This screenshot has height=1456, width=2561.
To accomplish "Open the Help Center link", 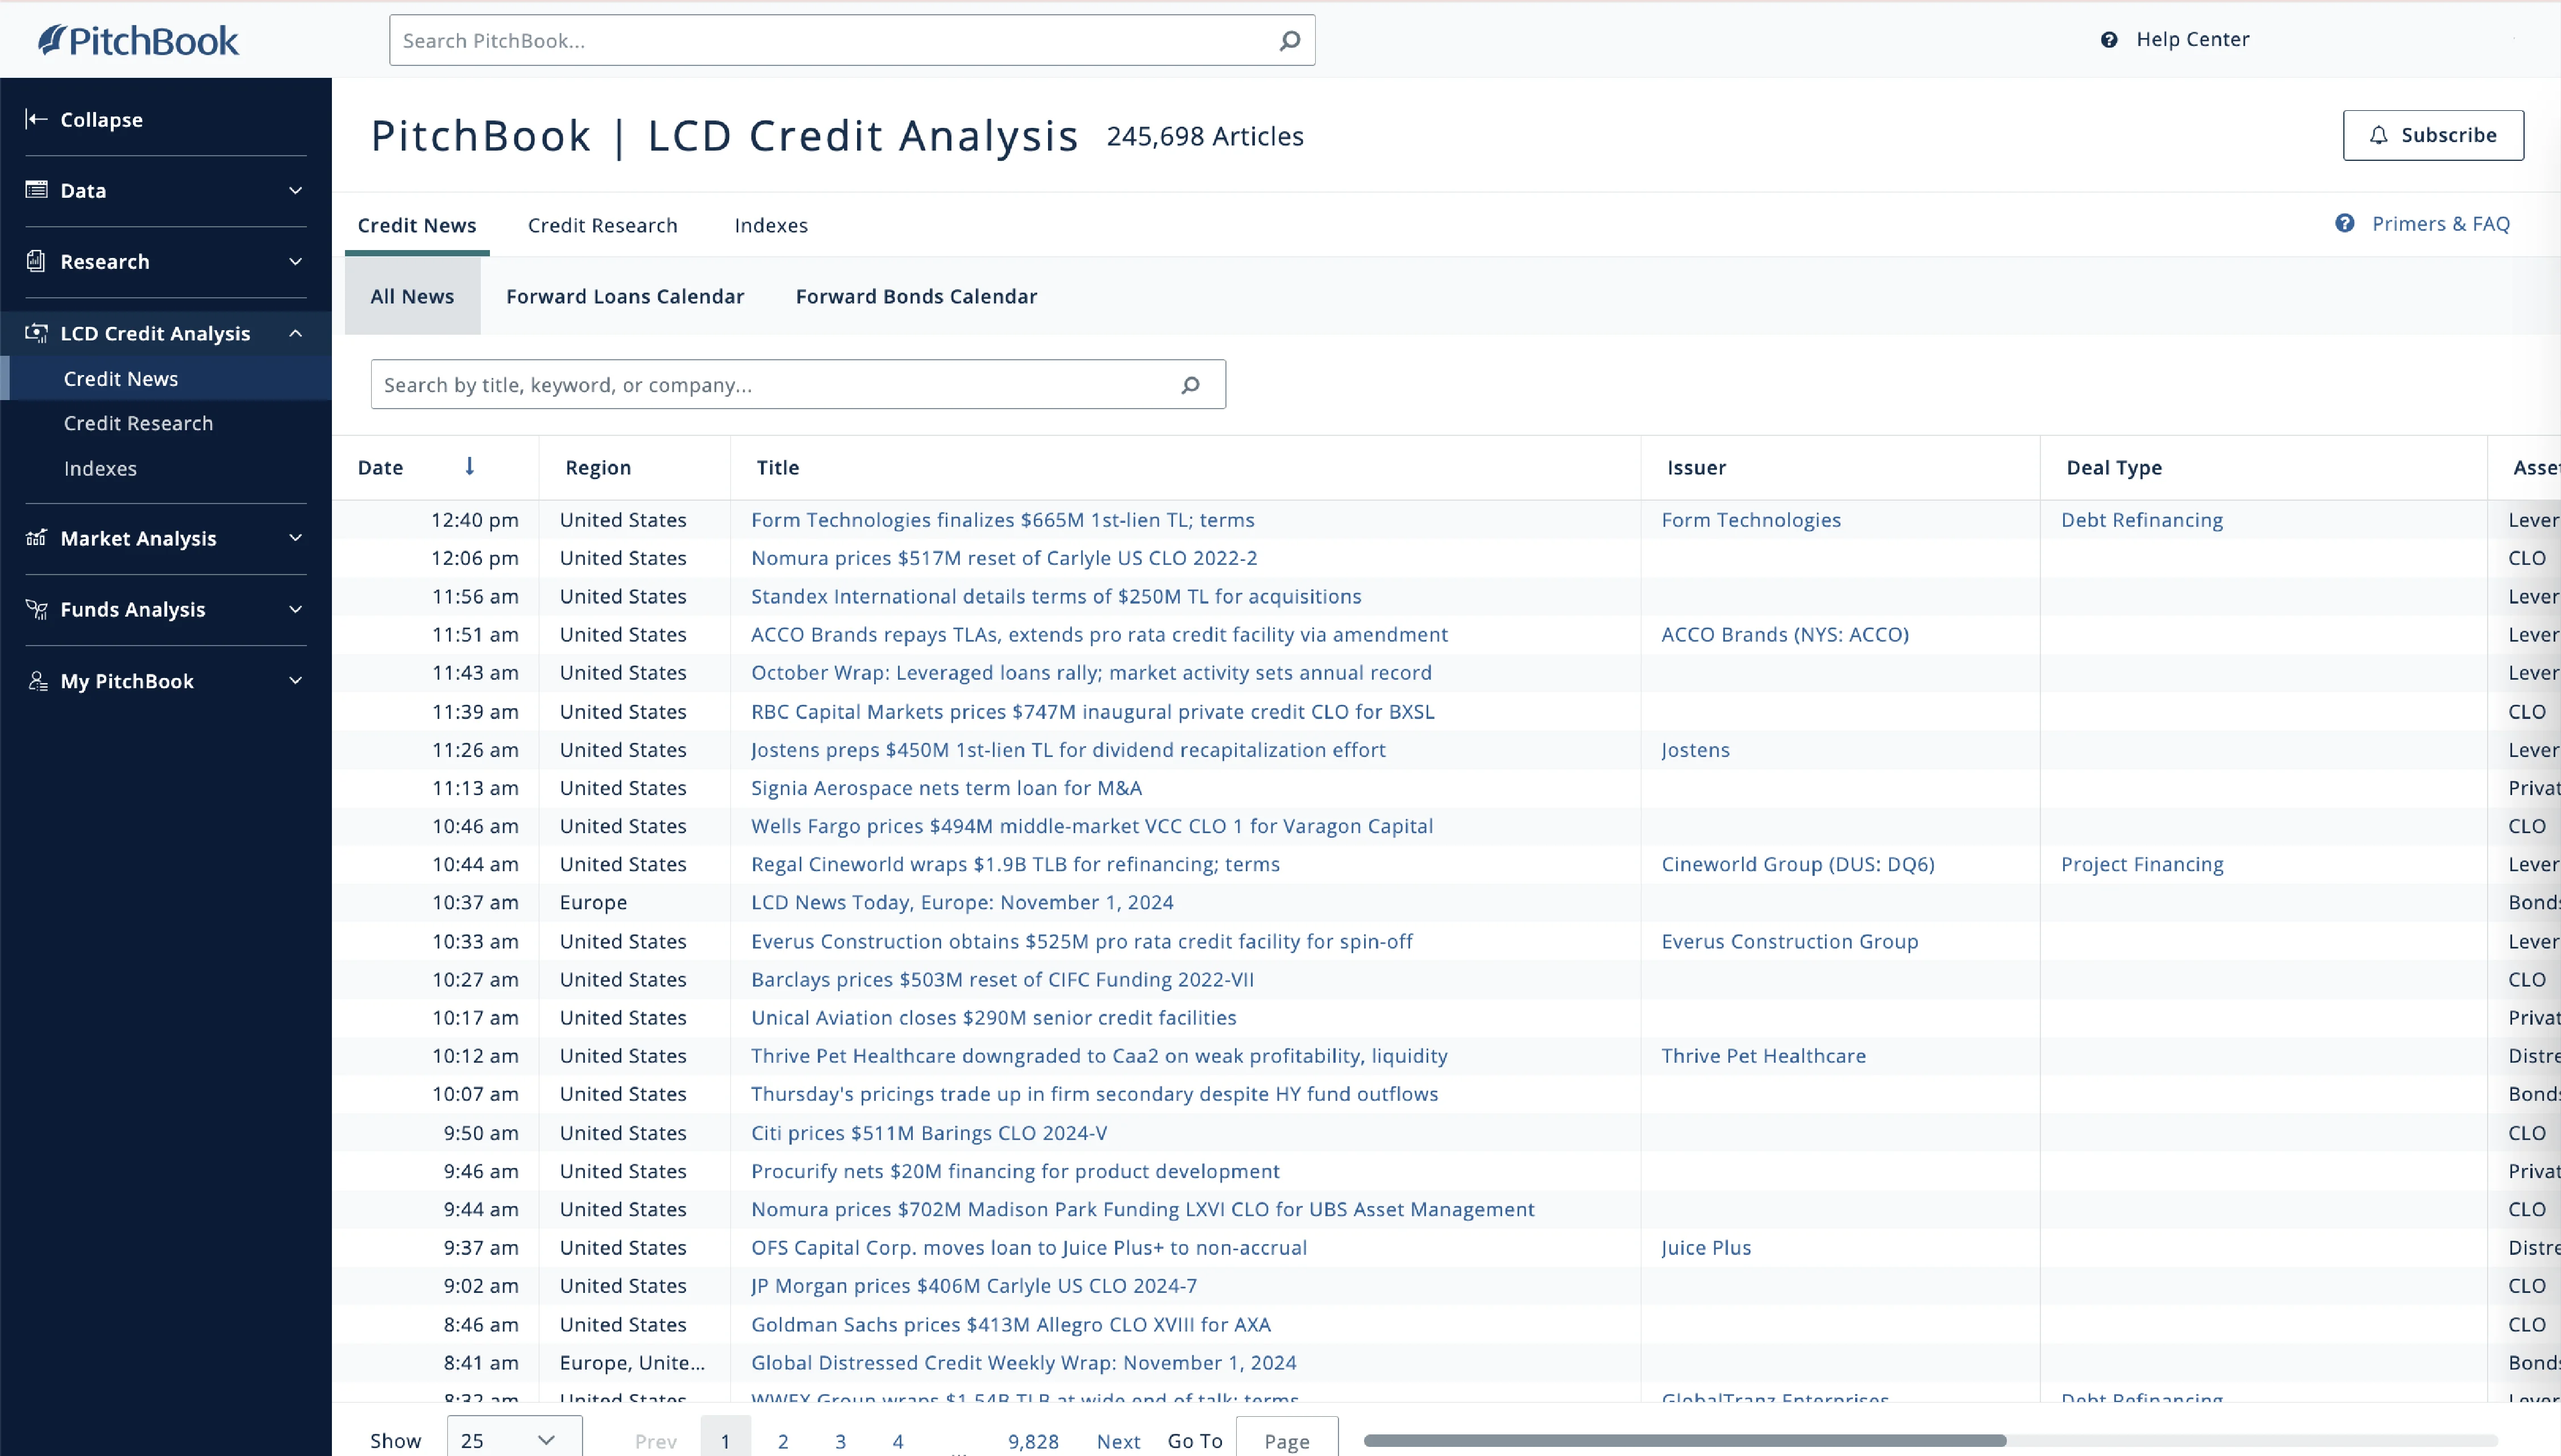I will (2193, 39).
